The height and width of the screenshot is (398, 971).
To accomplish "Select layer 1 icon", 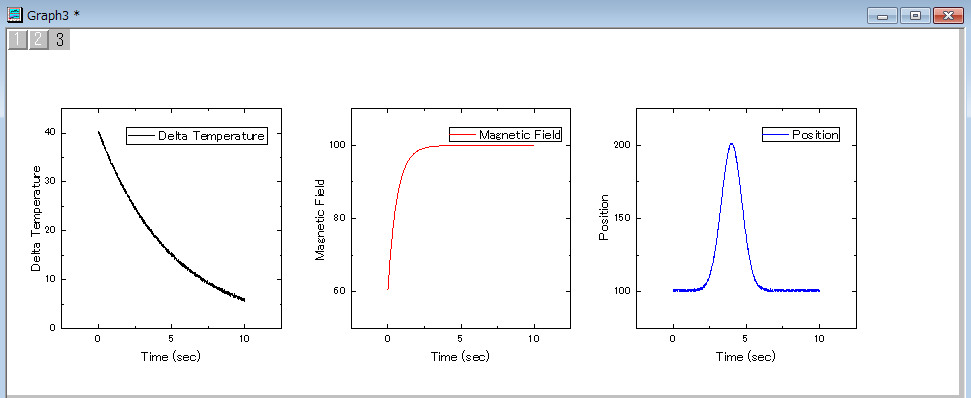I will click(x=18, y=40).
